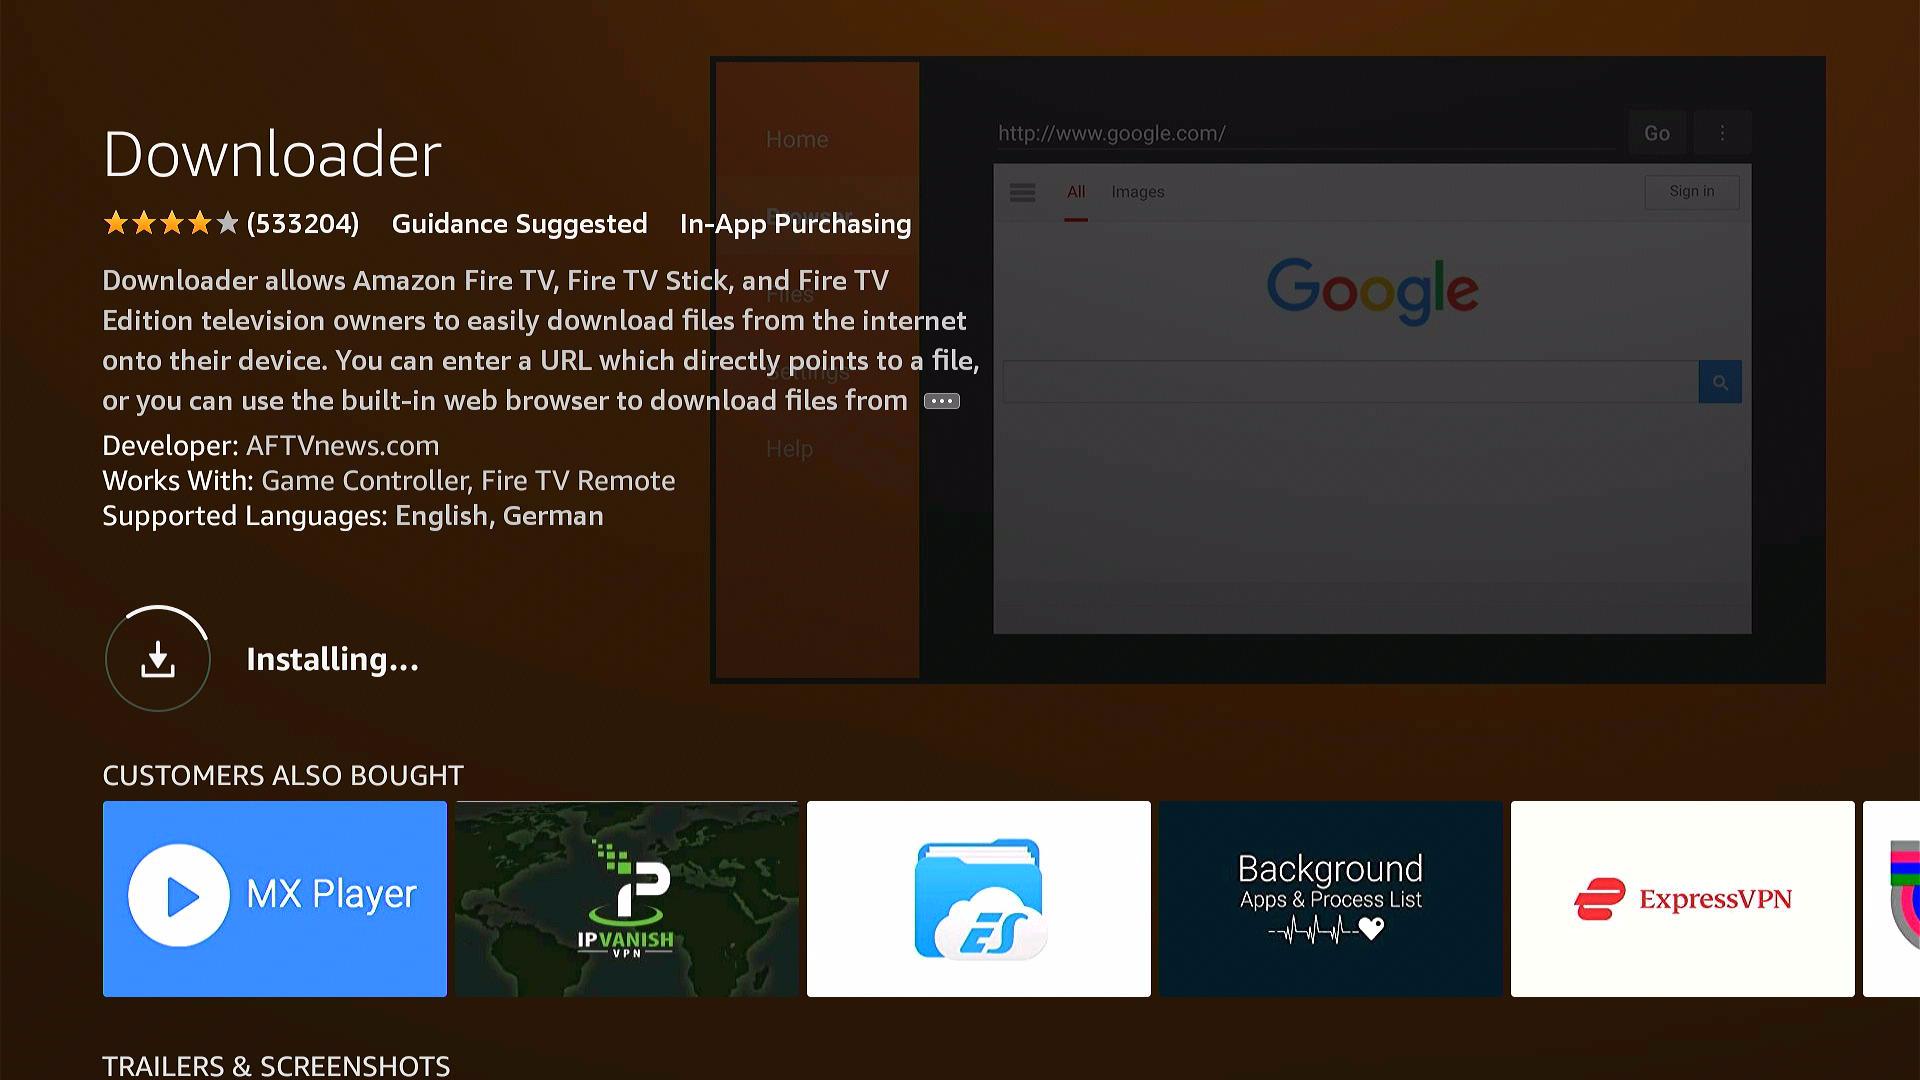This screenshot has height=1080, width=1920.
Task: Select the IPVanish VPN app tile
Action: click(x=627, y=898)
